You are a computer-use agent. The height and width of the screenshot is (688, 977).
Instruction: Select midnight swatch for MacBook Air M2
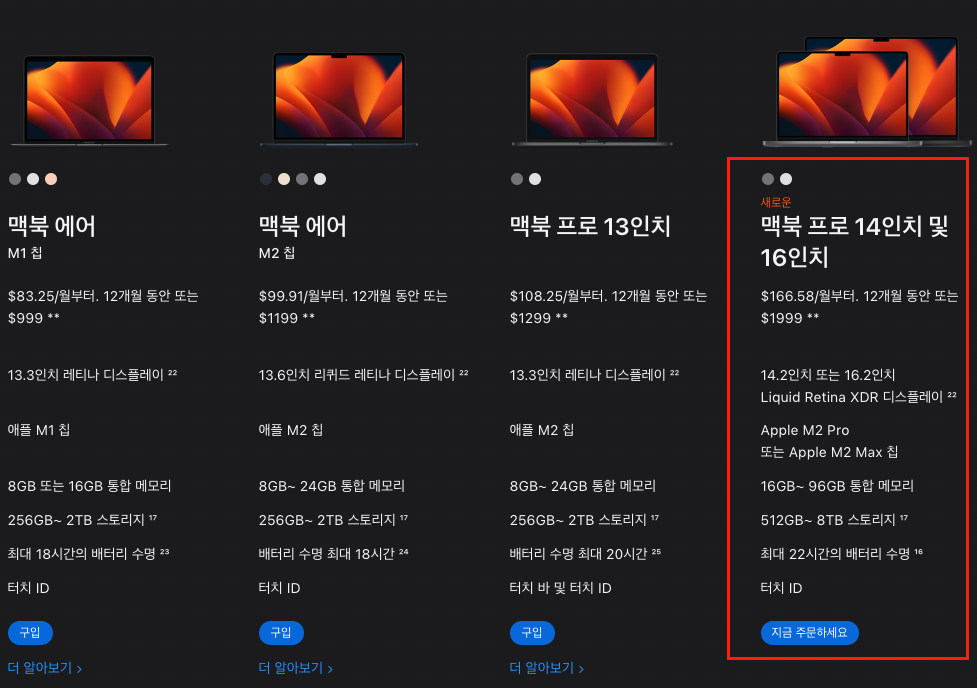[x=266, y=179]
